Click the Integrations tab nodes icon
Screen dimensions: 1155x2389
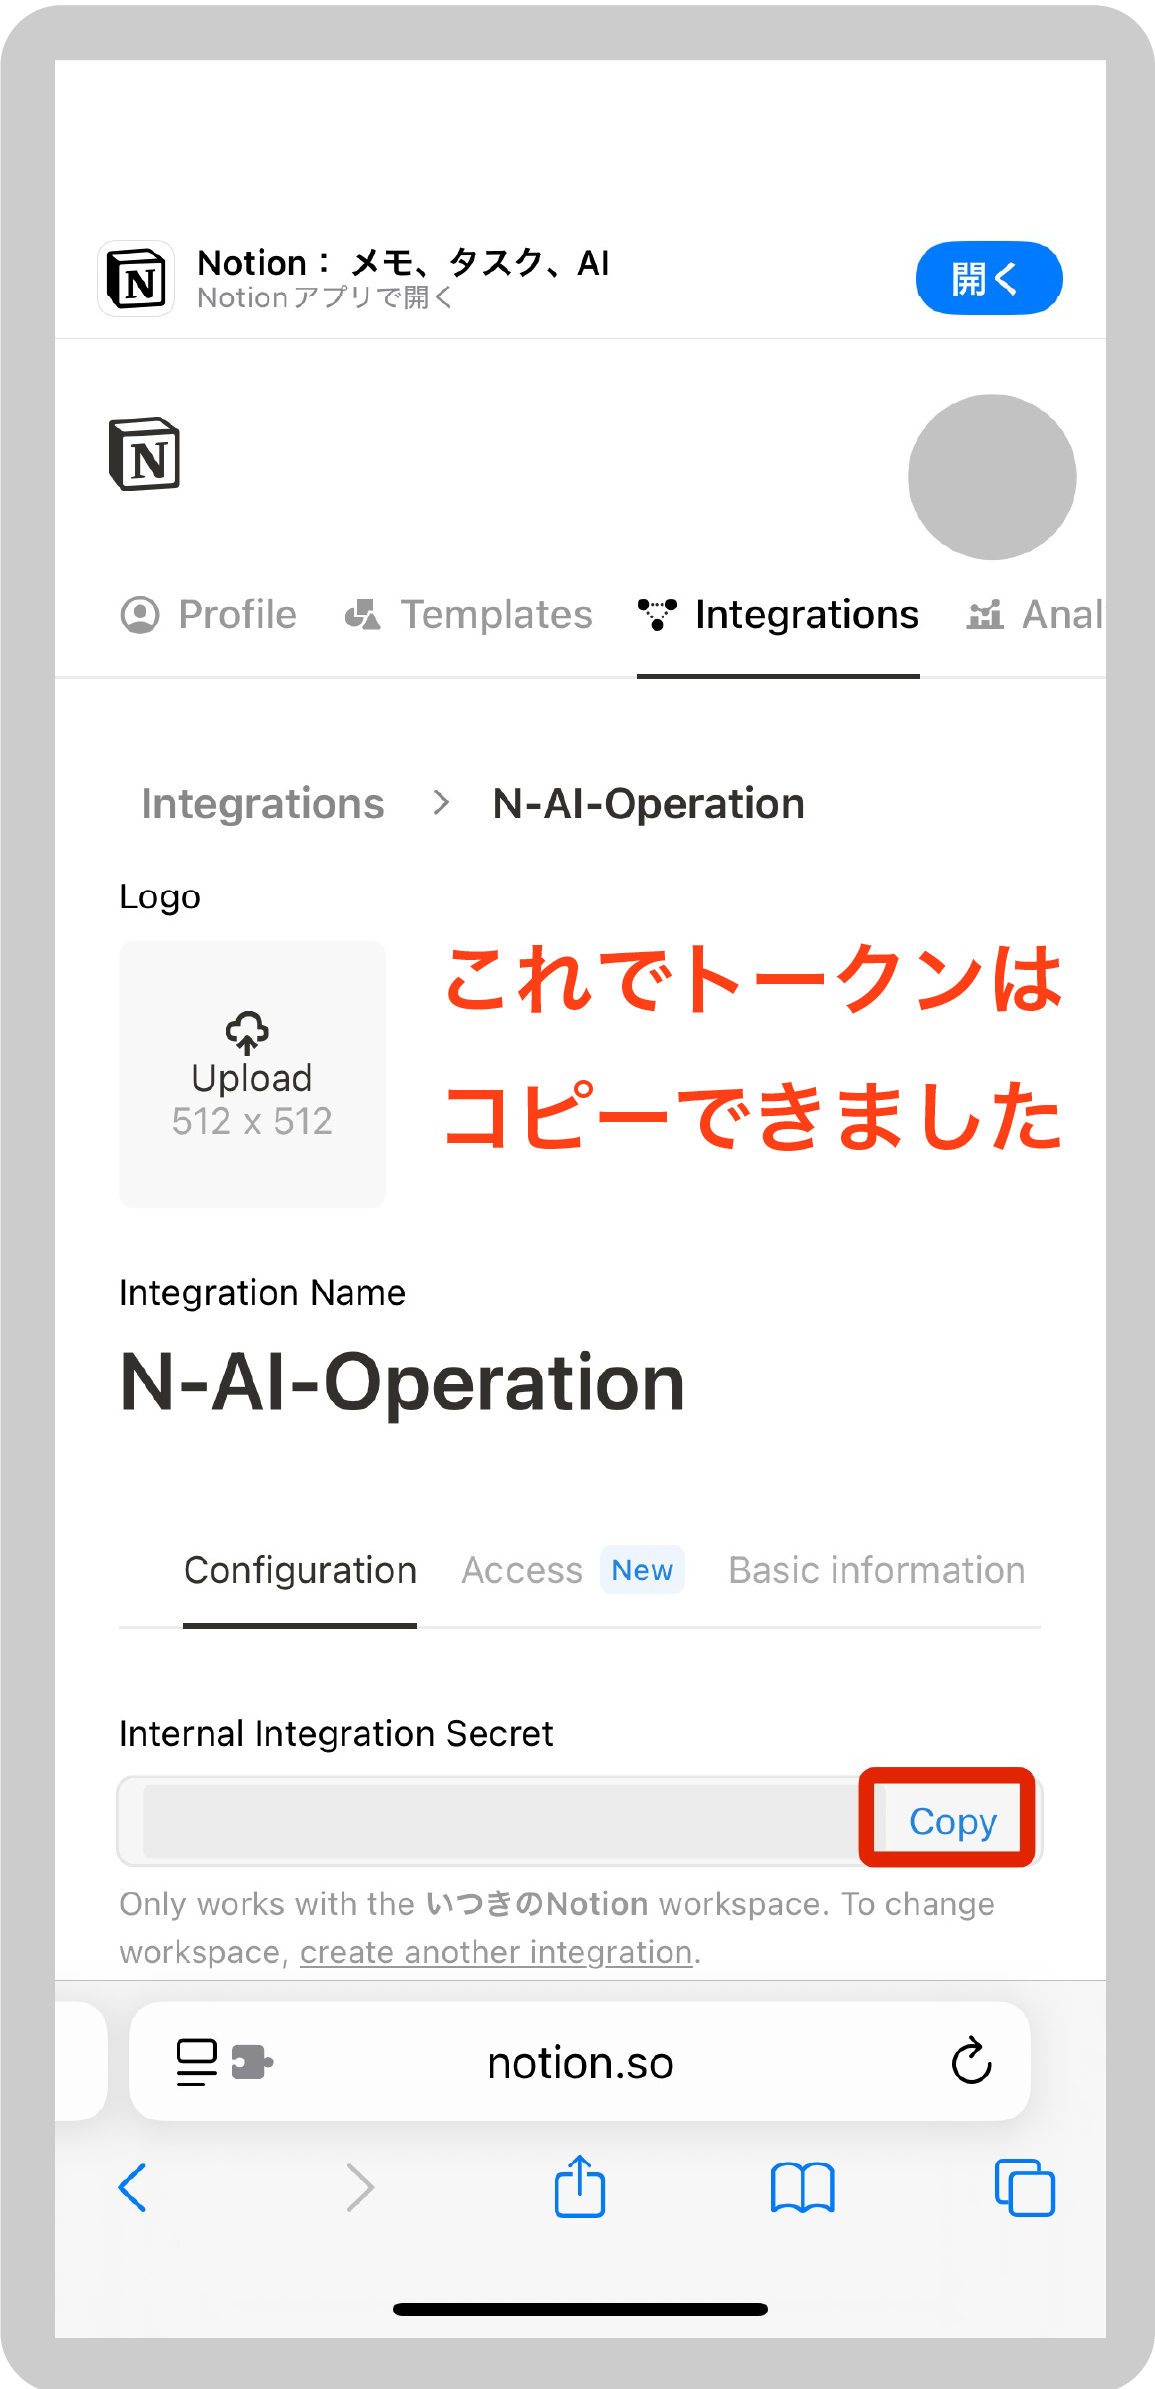tap(657, 615)
